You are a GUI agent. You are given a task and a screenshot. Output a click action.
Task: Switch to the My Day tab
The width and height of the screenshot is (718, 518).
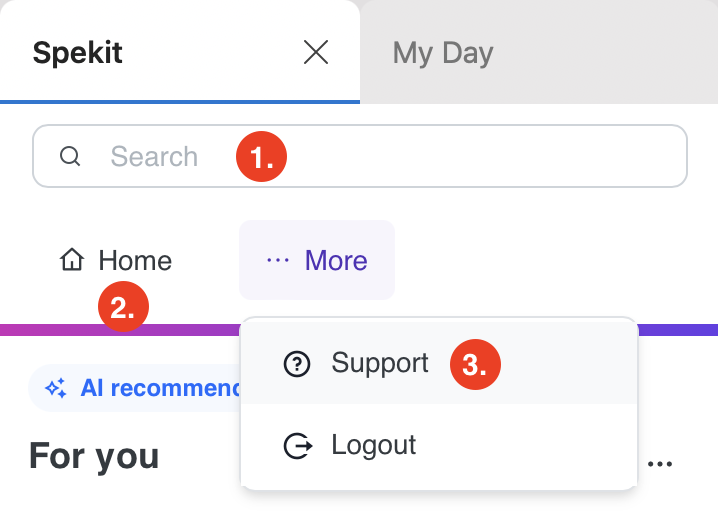[x=443, y=53]
